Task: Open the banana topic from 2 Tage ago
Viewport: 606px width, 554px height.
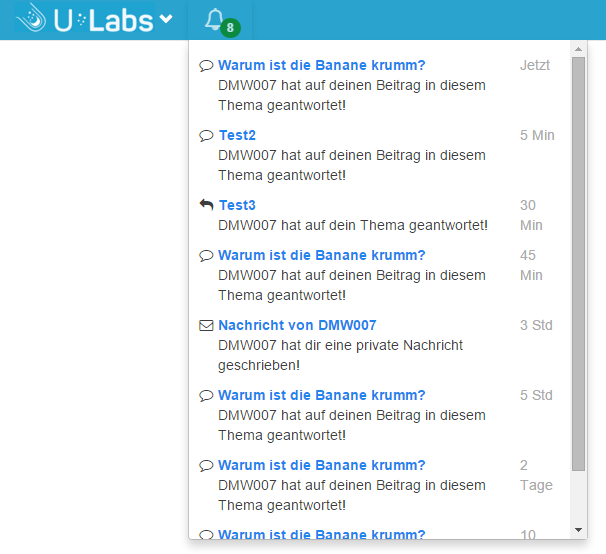Action: (x=322, y=465)
